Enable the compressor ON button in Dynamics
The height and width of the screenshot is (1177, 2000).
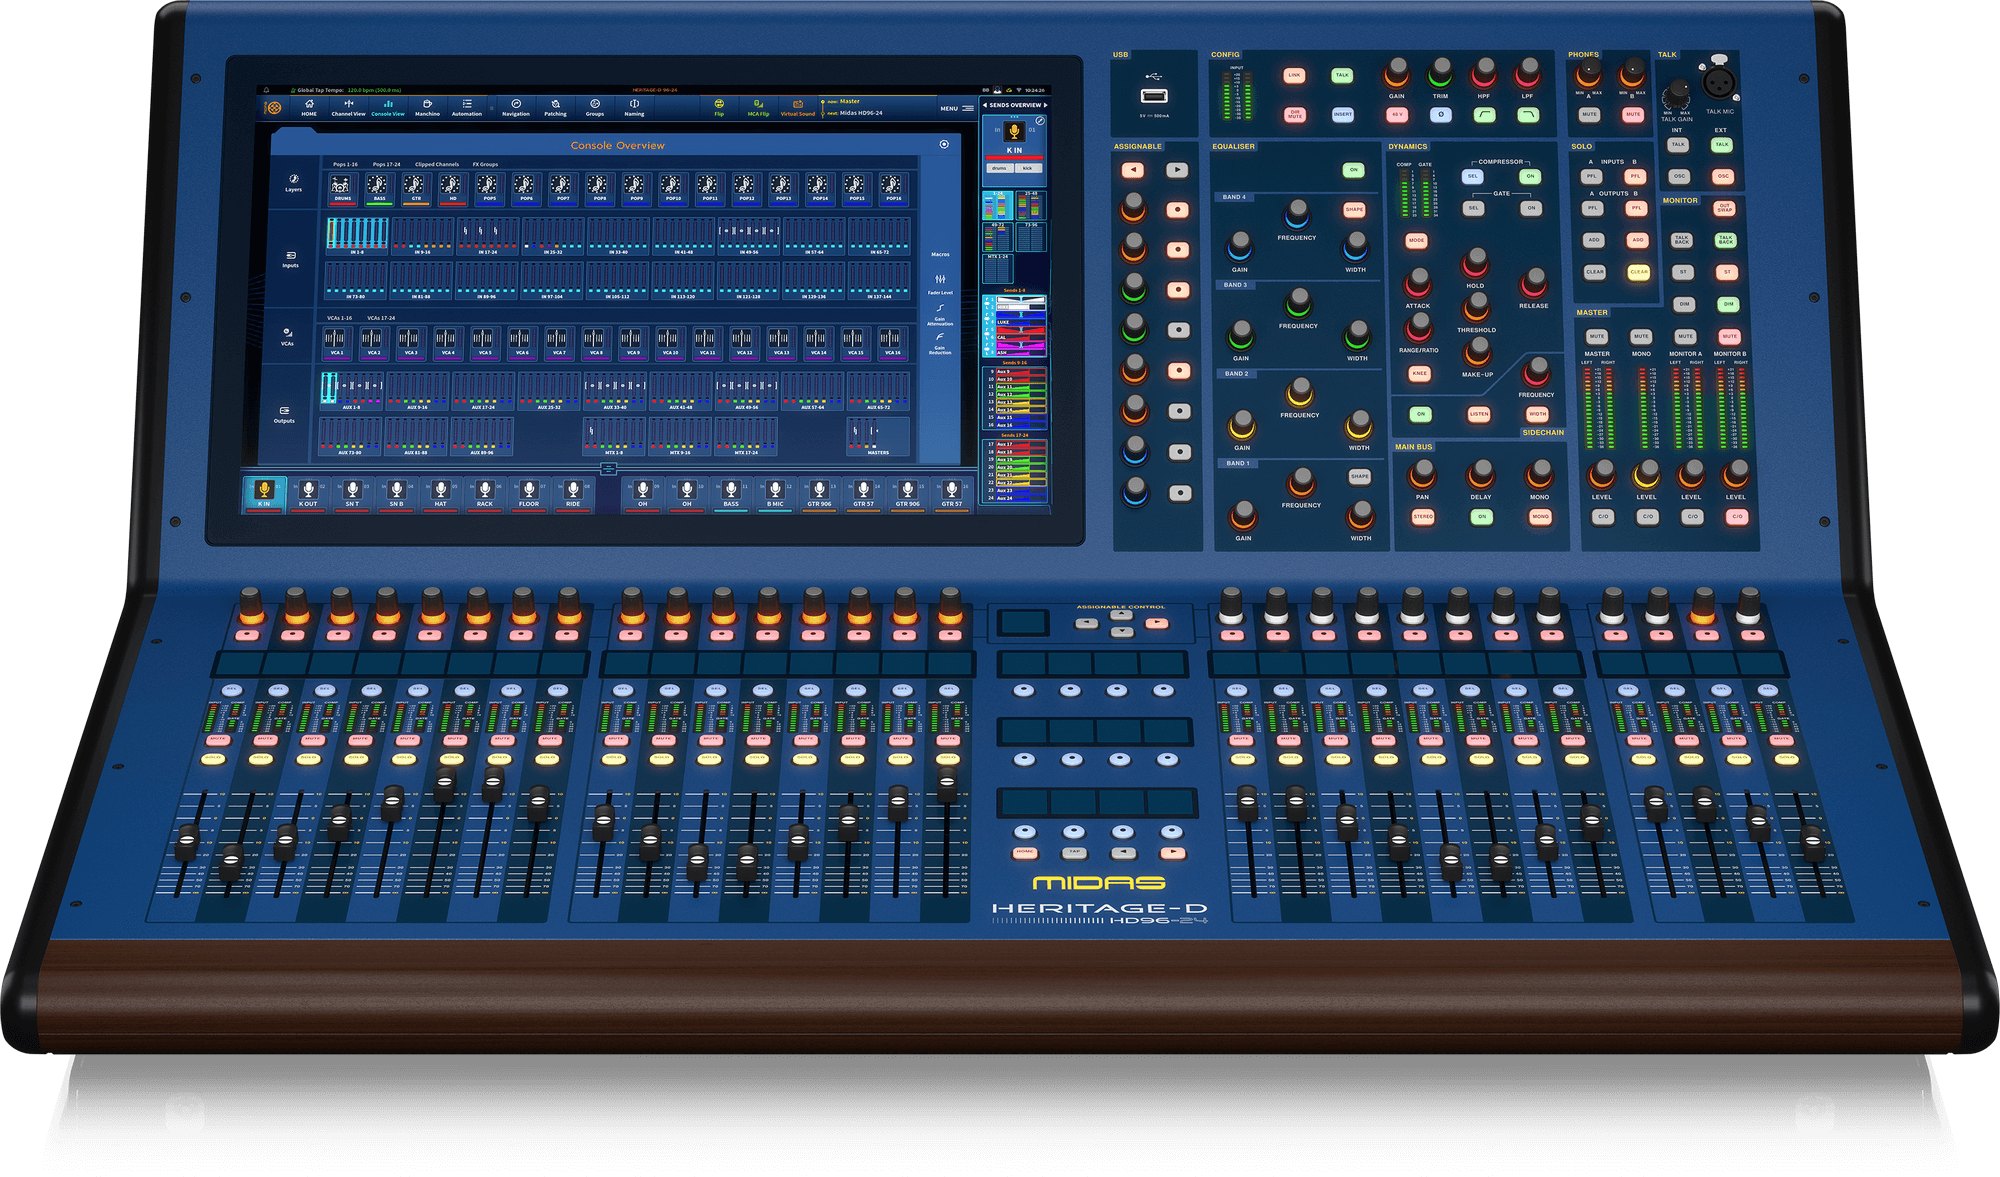(1529, 176)
